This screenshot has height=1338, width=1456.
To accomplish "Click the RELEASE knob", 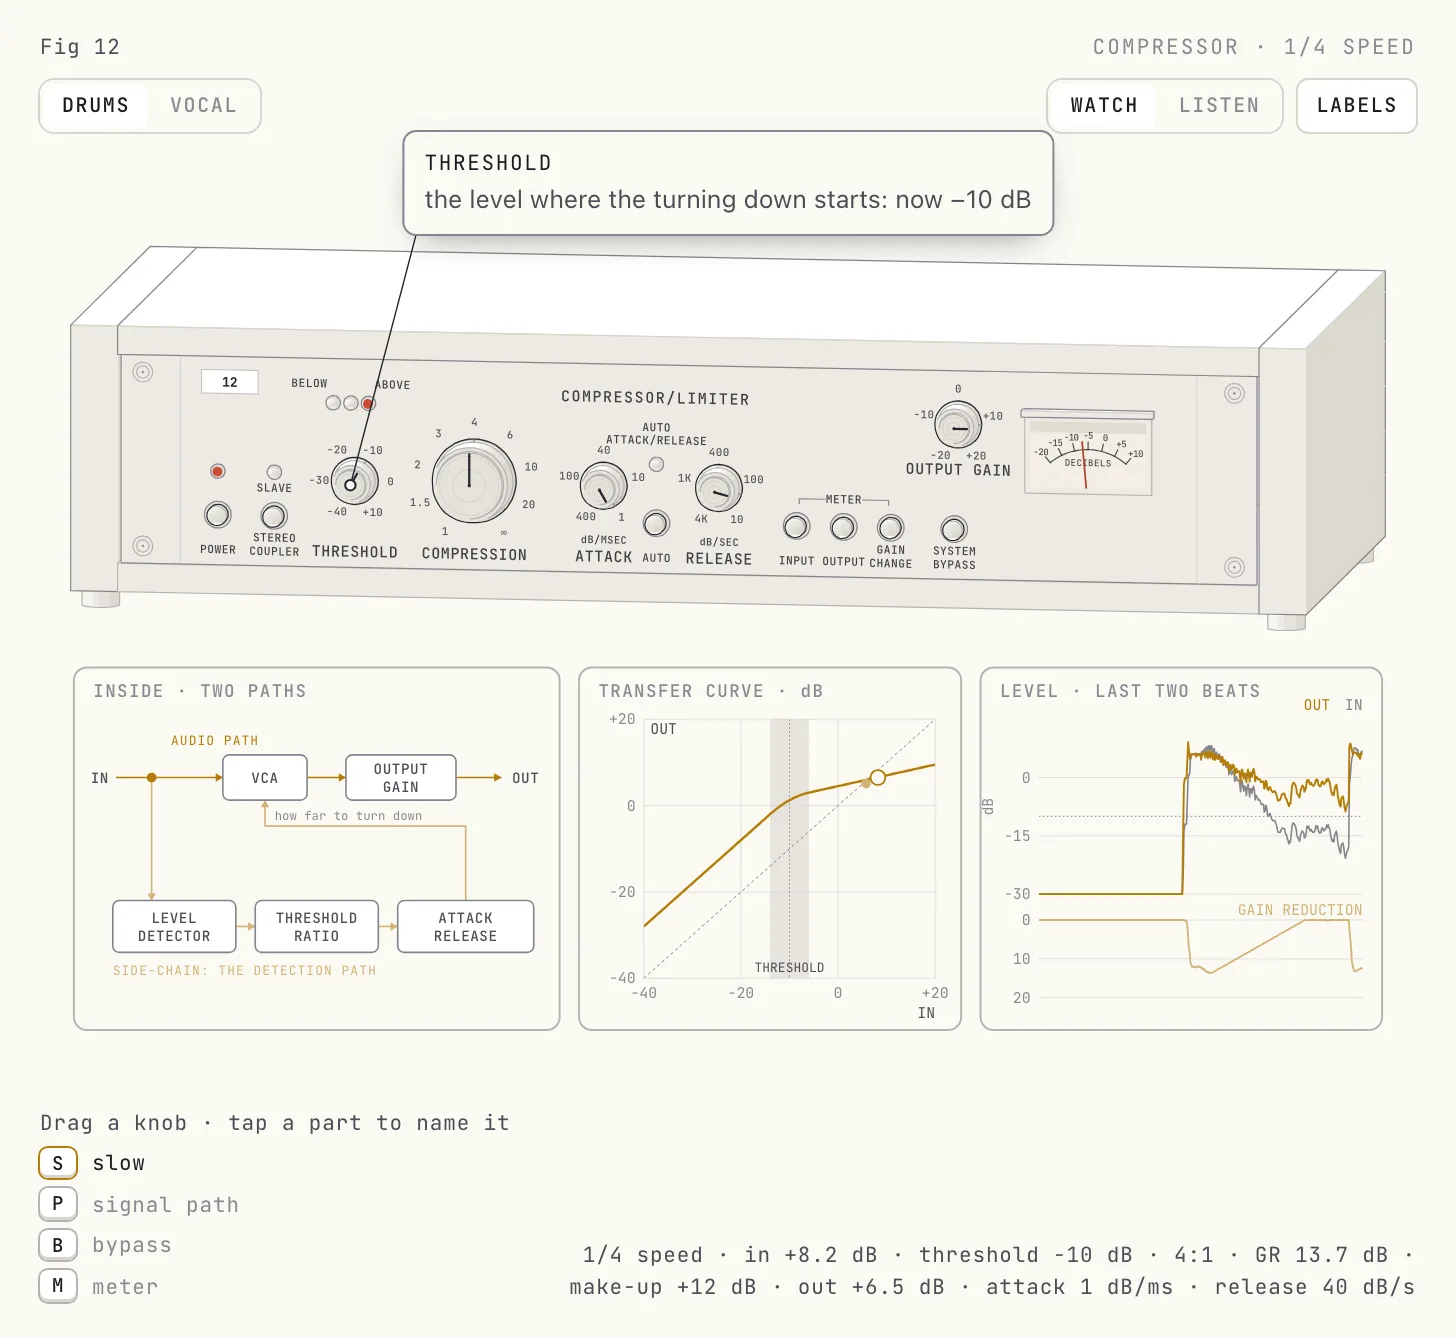I will [x=718, y=488].
